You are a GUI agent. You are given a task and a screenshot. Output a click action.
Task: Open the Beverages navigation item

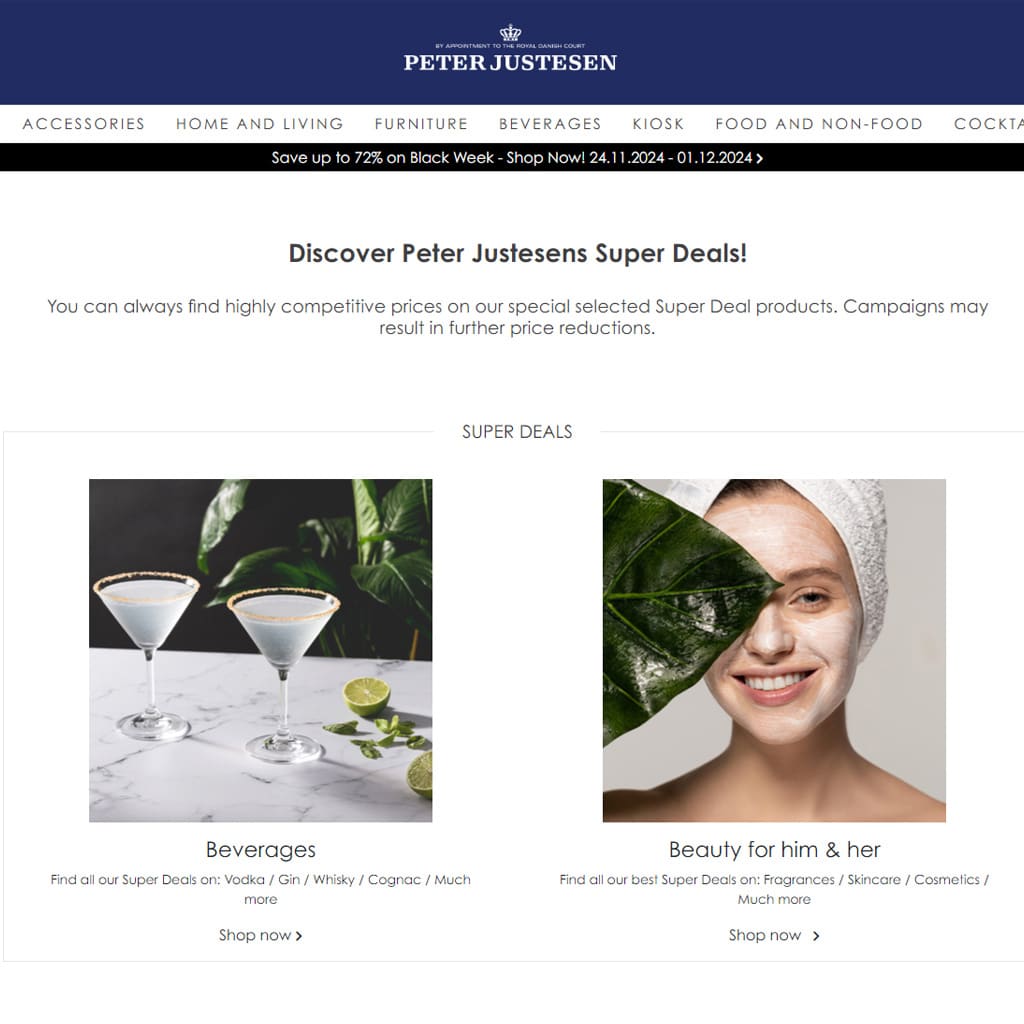pyautogui.click(x=550, y=124)
